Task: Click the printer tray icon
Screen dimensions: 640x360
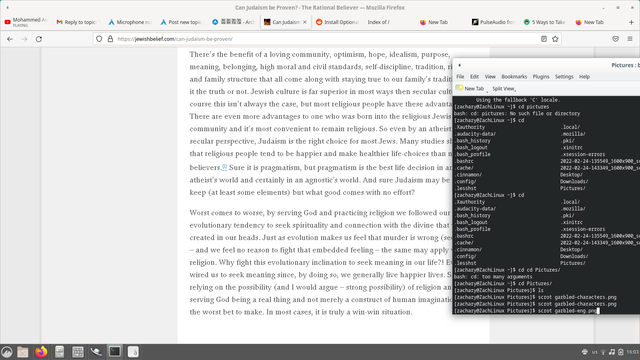Action: tap(585, 352)
